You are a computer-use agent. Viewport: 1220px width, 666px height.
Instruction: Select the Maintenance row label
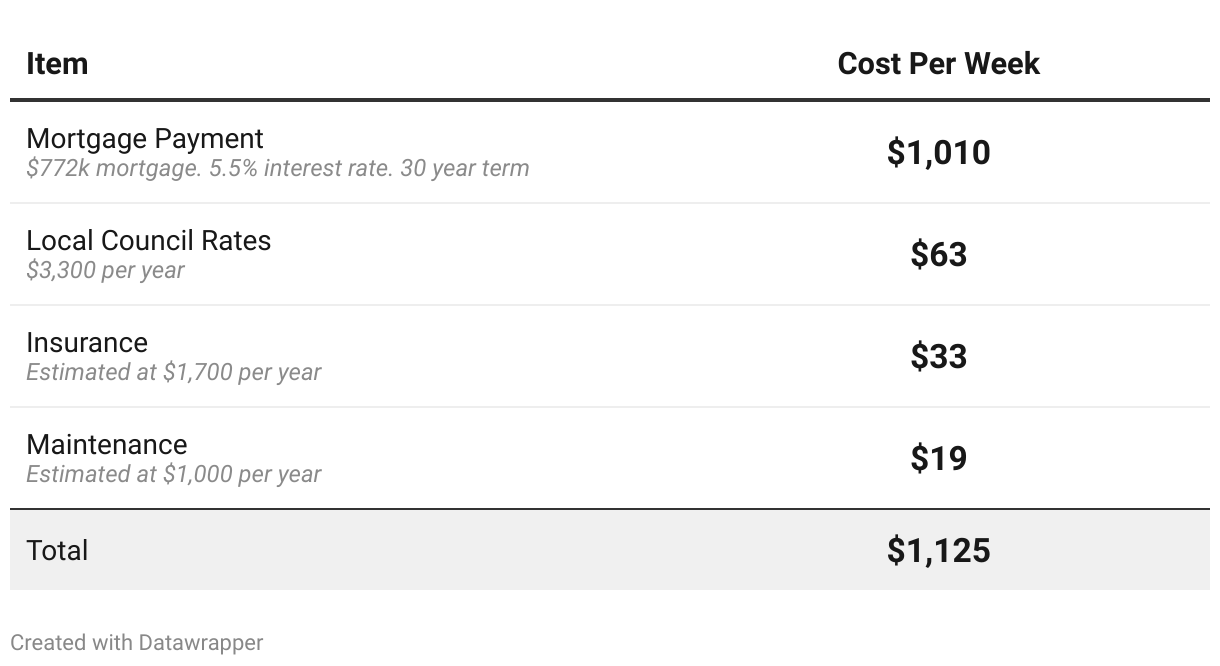pos(107,444)
